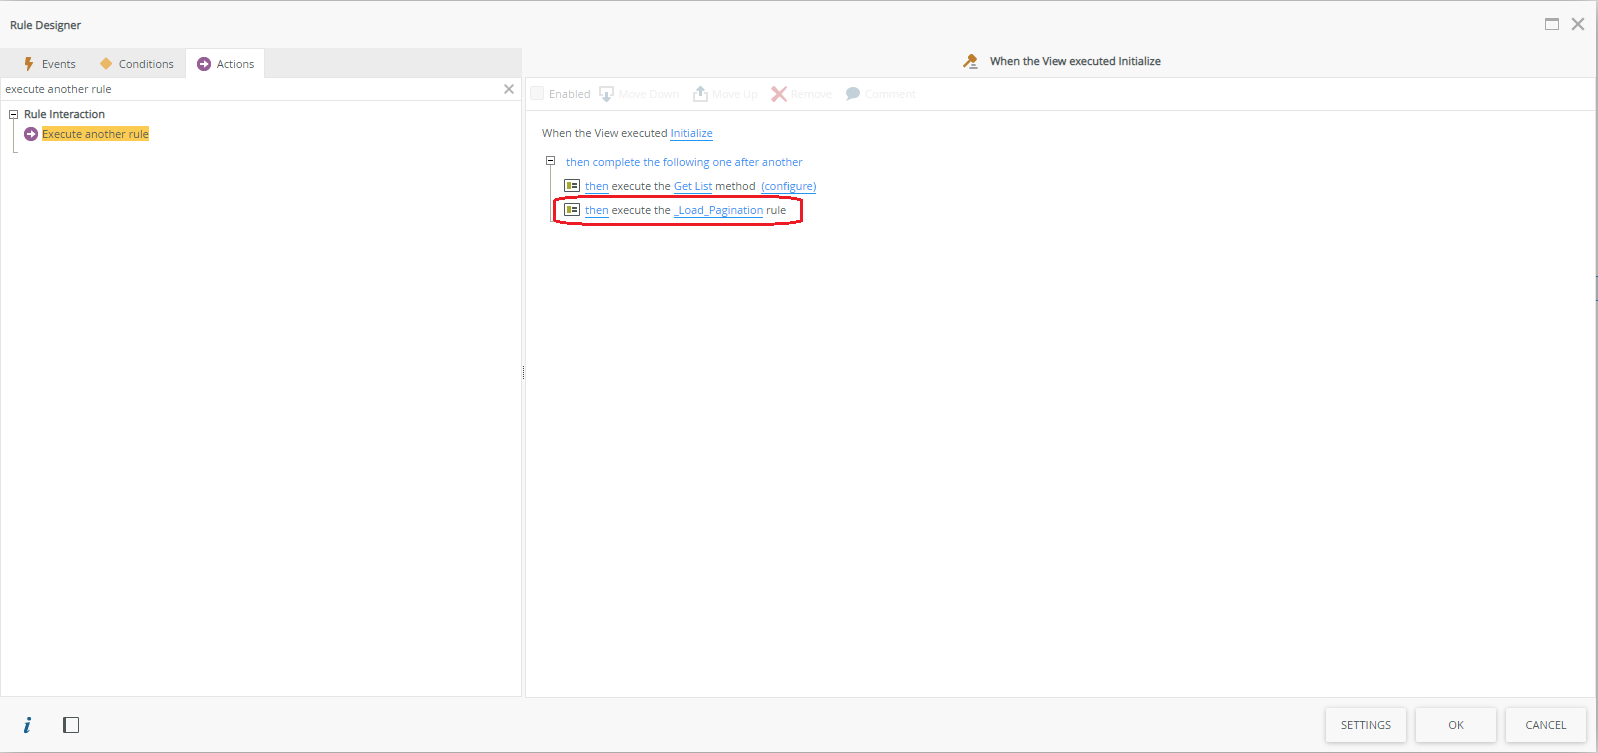
Task: Click the red Remove X icon
Action: point(779,94)
